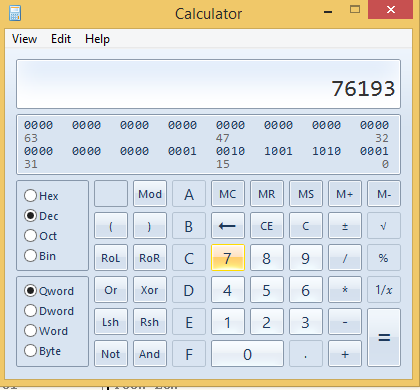The image size is (420, 390).
Task: Click the Rsh right shift button
Action: 150,322
